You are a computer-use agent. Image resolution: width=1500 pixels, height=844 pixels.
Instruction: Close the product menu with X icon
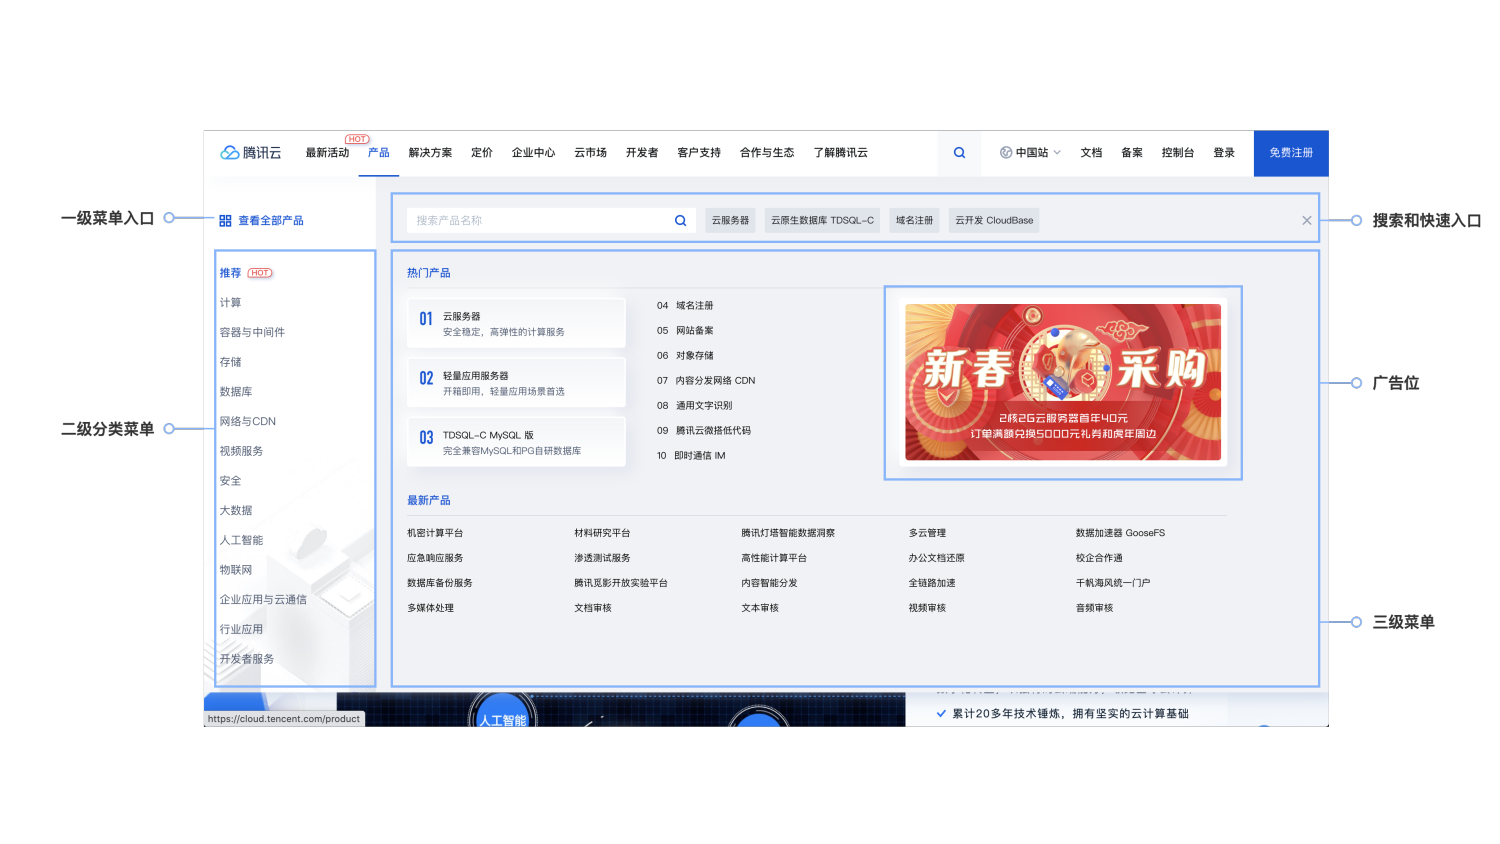1306,221
